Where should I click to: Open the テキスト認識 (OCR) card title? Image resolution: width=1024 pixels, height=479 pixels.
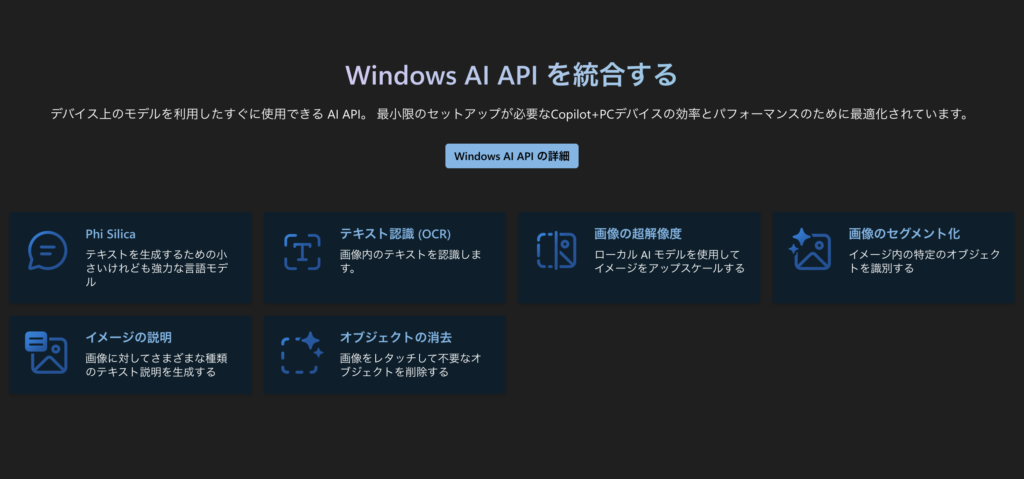tap(396, 234)
